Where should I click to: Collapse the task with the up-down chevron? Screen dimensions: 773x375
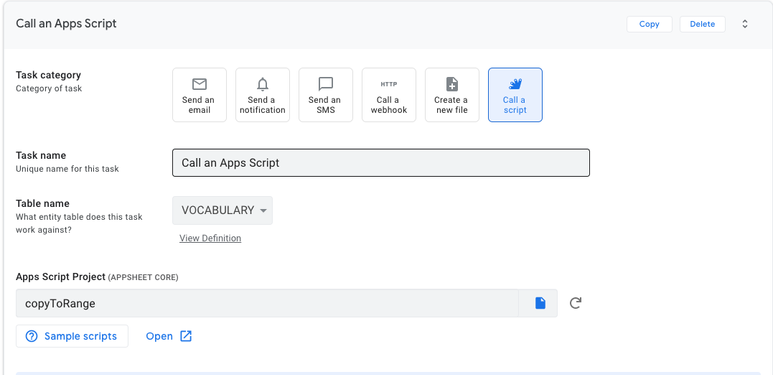(745, 24)
